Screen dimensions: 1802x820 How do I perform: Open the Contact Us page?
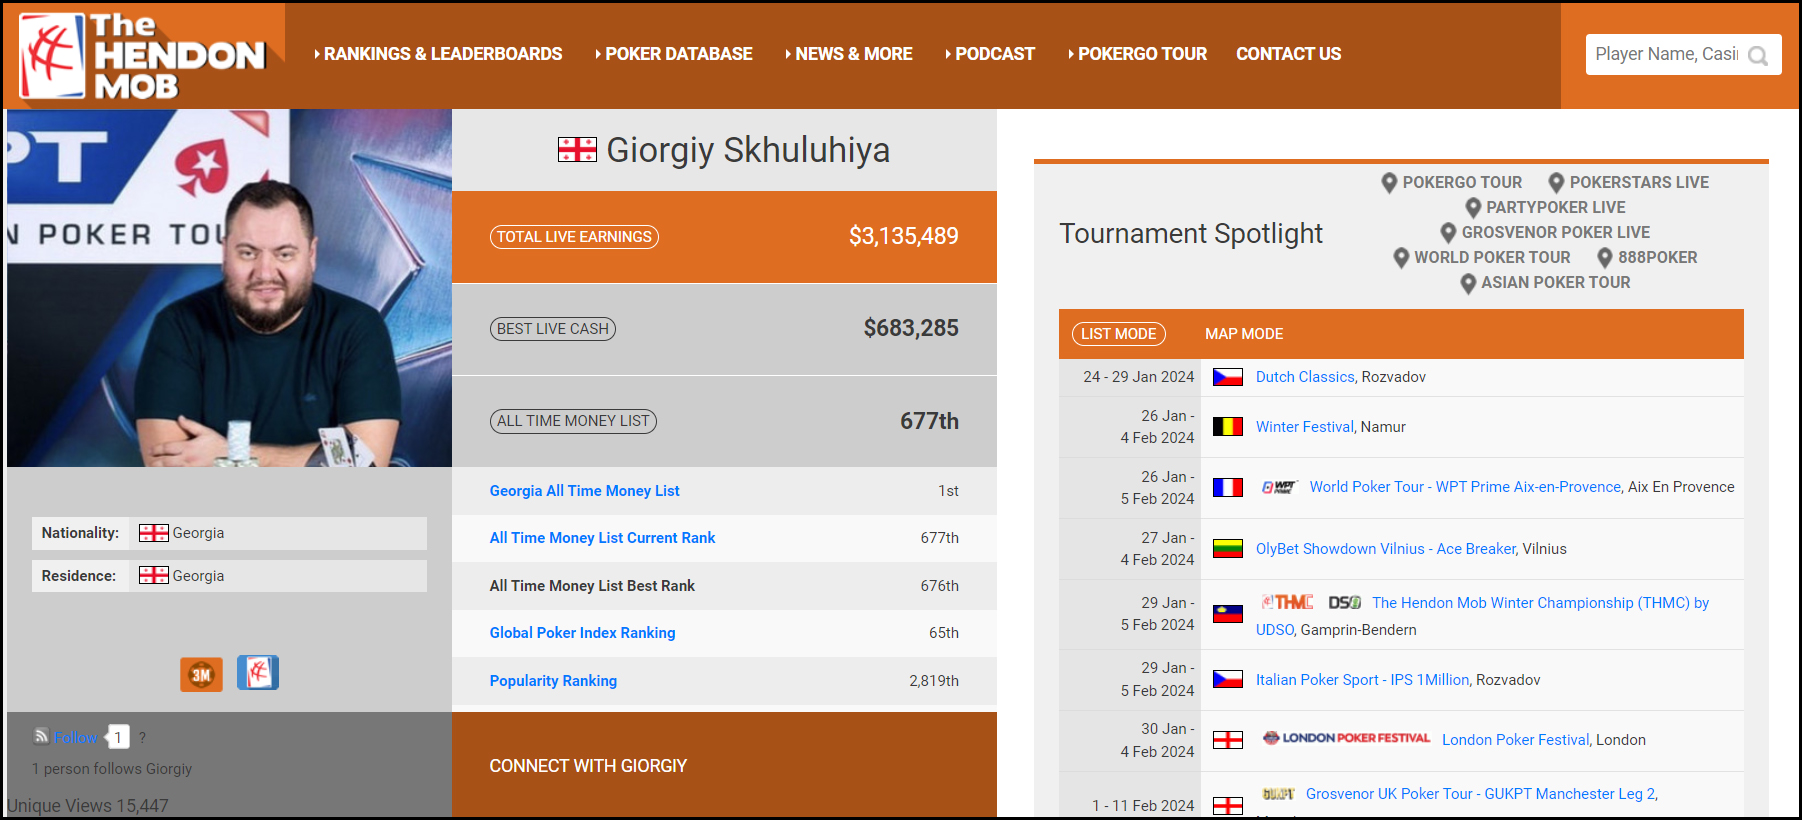click(1288, 54)
